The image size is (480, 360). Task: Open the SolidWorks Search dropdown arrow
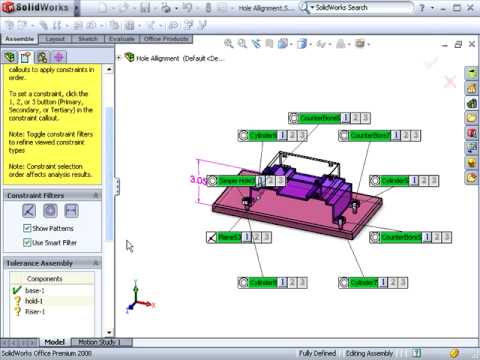click(312, 7)
